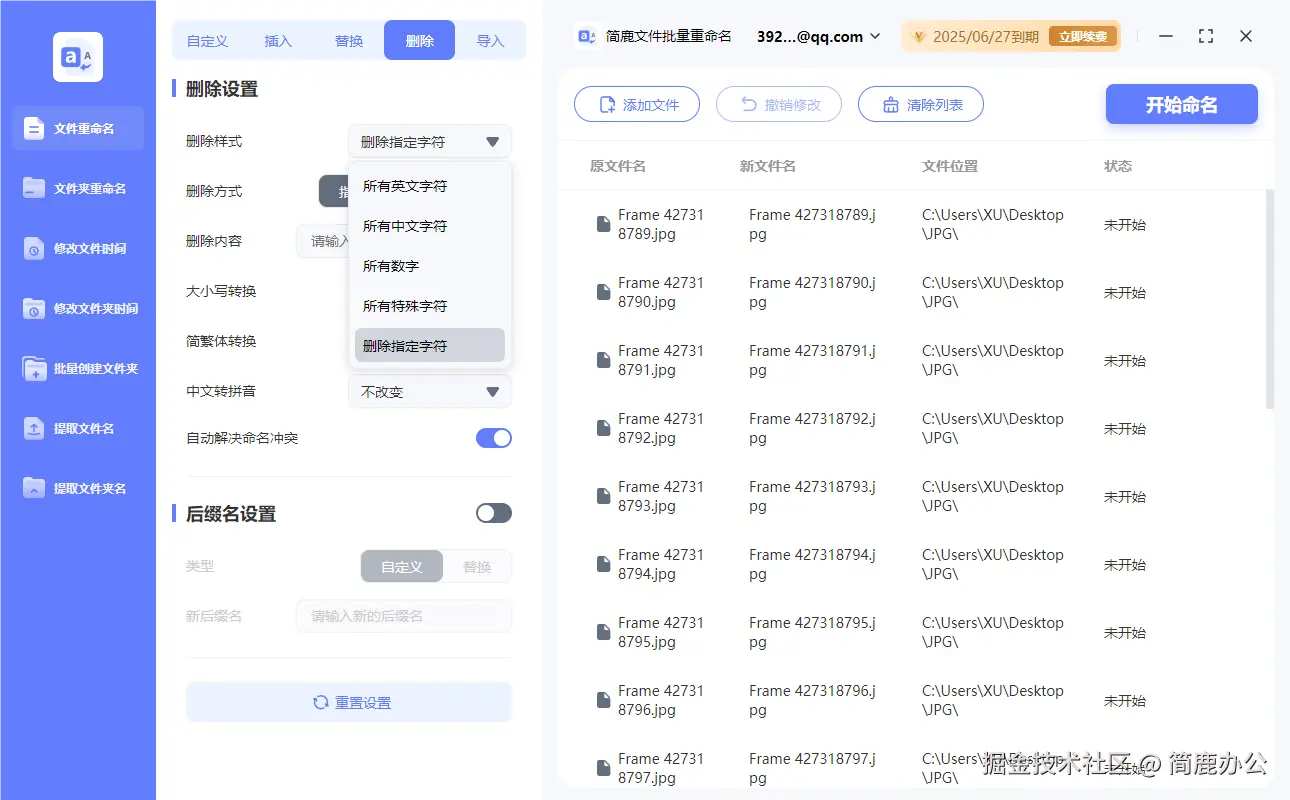Open the 文件夹重命名 sidebar tool
This screenshot has width=1290, height=800.
click(x=36, y=188)
